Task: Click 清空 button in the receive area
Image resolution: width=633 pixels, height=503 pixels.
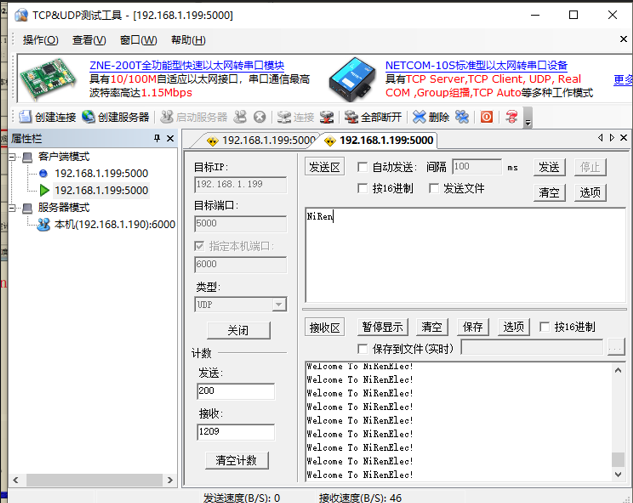Action: (x=432, y=327)
